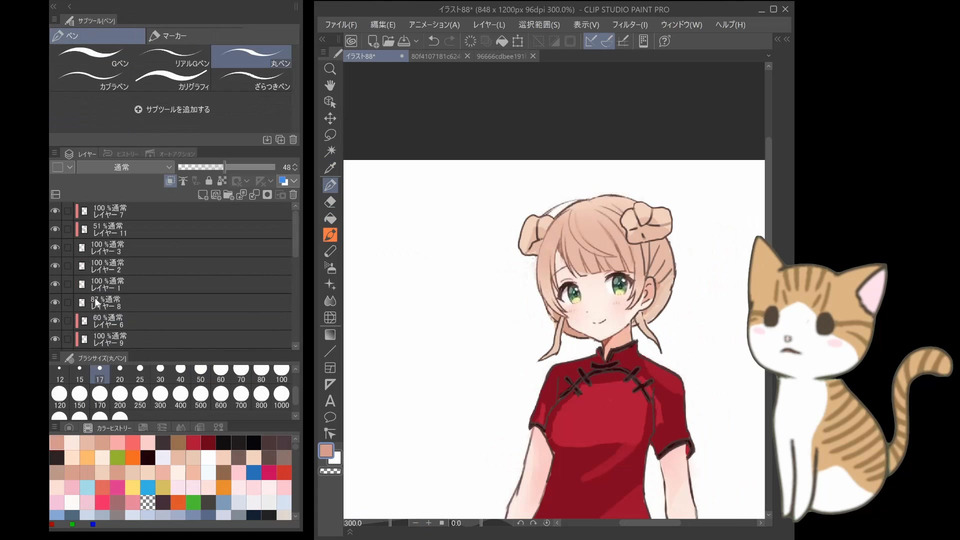
Task: Open file with folder icon
Action: 388,41
